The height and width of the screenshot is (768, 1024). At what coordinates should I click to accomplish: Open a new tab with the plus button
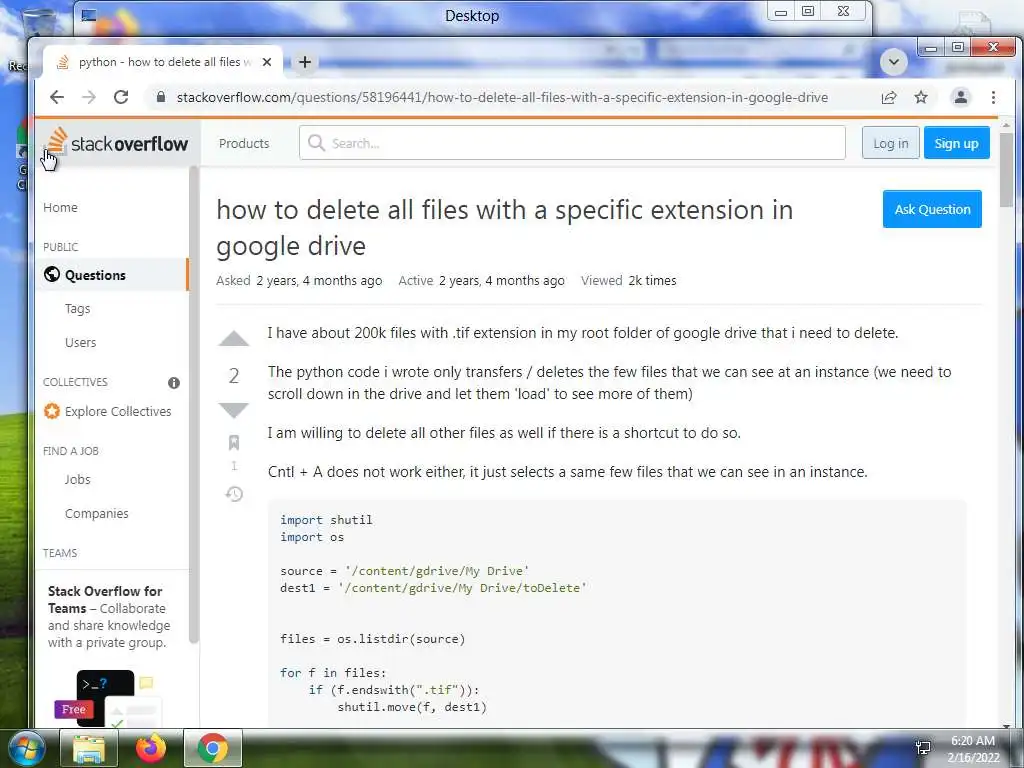click(x=304, y=62)
